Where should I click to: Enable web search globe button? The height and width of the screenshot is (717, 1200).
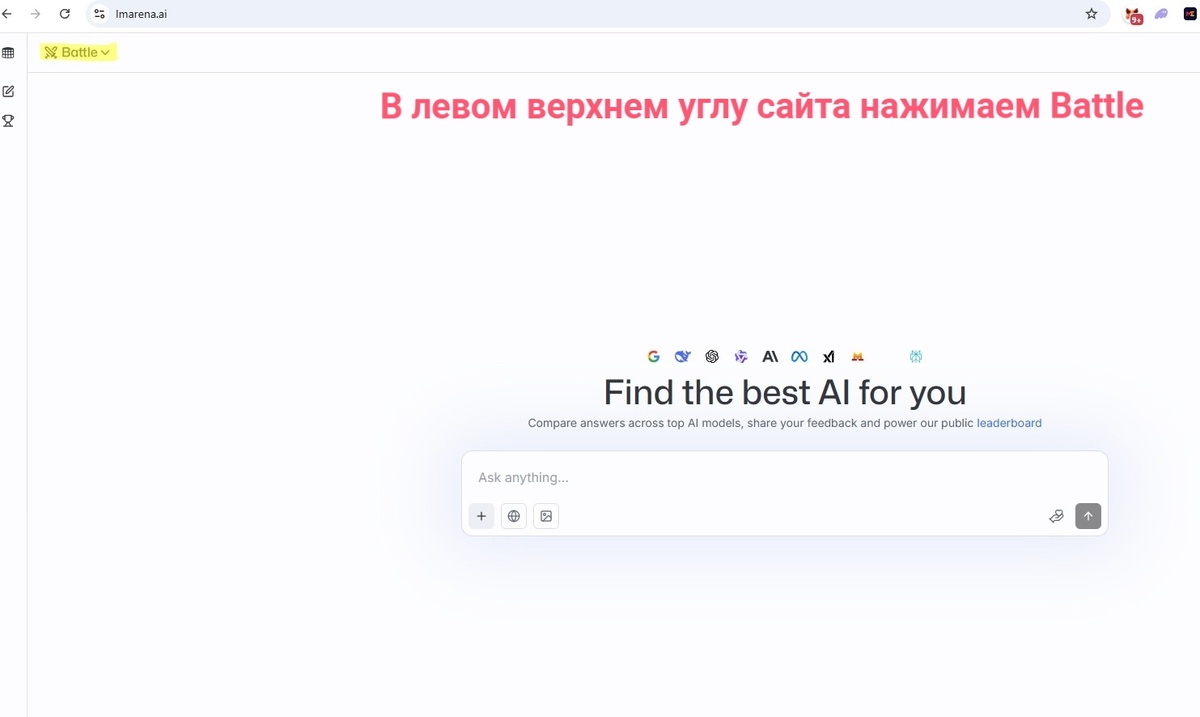[x=514, y=516]
